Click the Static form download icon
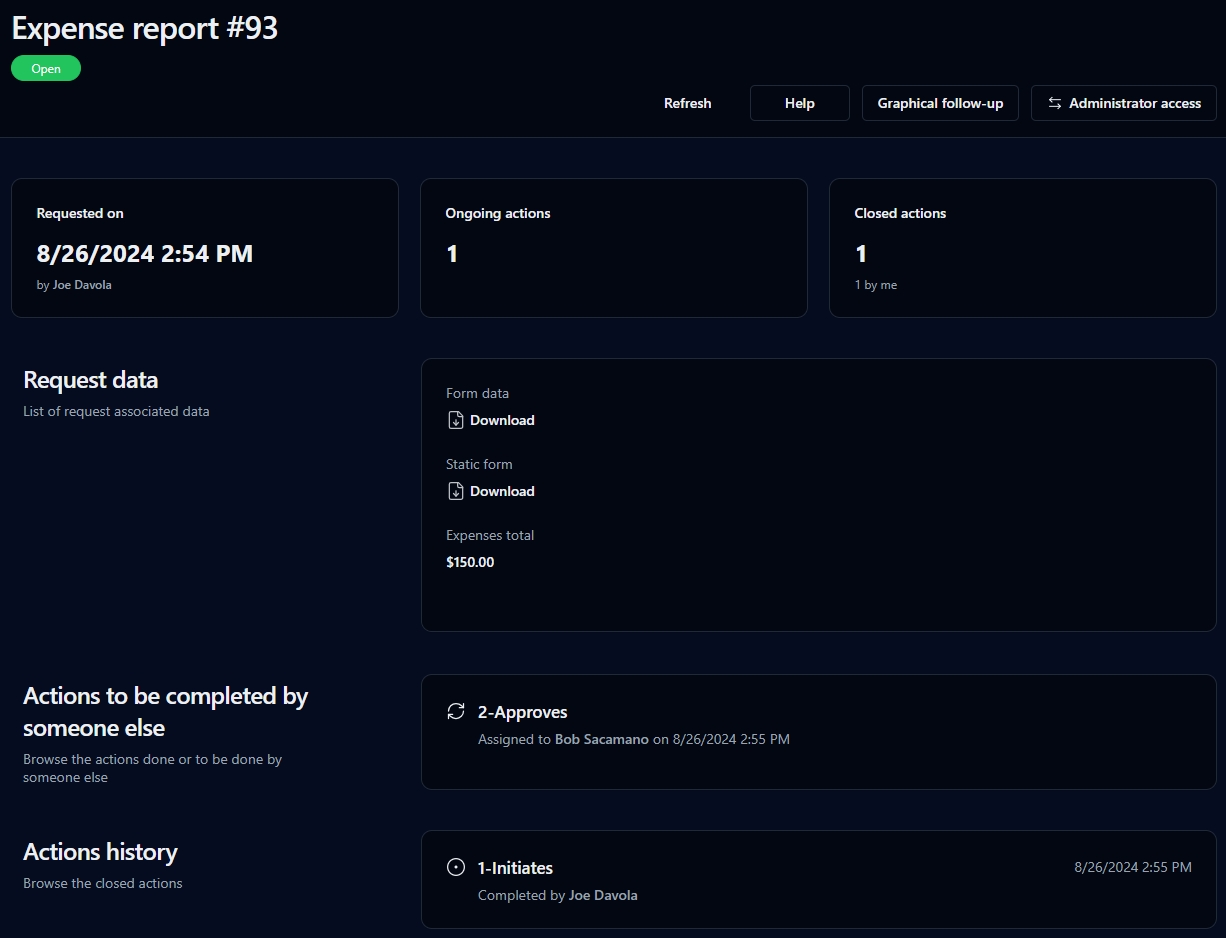 coord(455,491)
